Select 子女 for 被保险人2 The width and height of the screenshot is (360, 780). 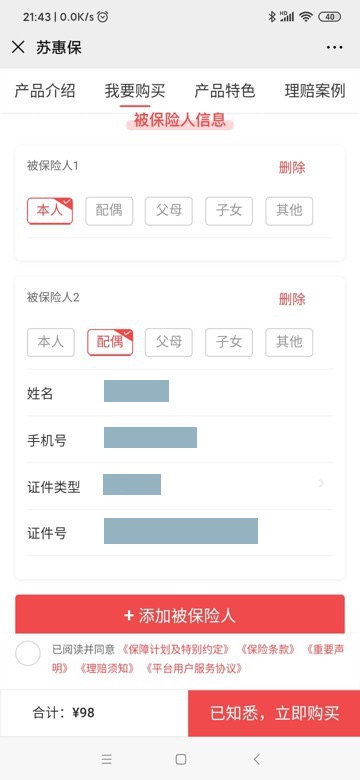click(x=229, y=342)
